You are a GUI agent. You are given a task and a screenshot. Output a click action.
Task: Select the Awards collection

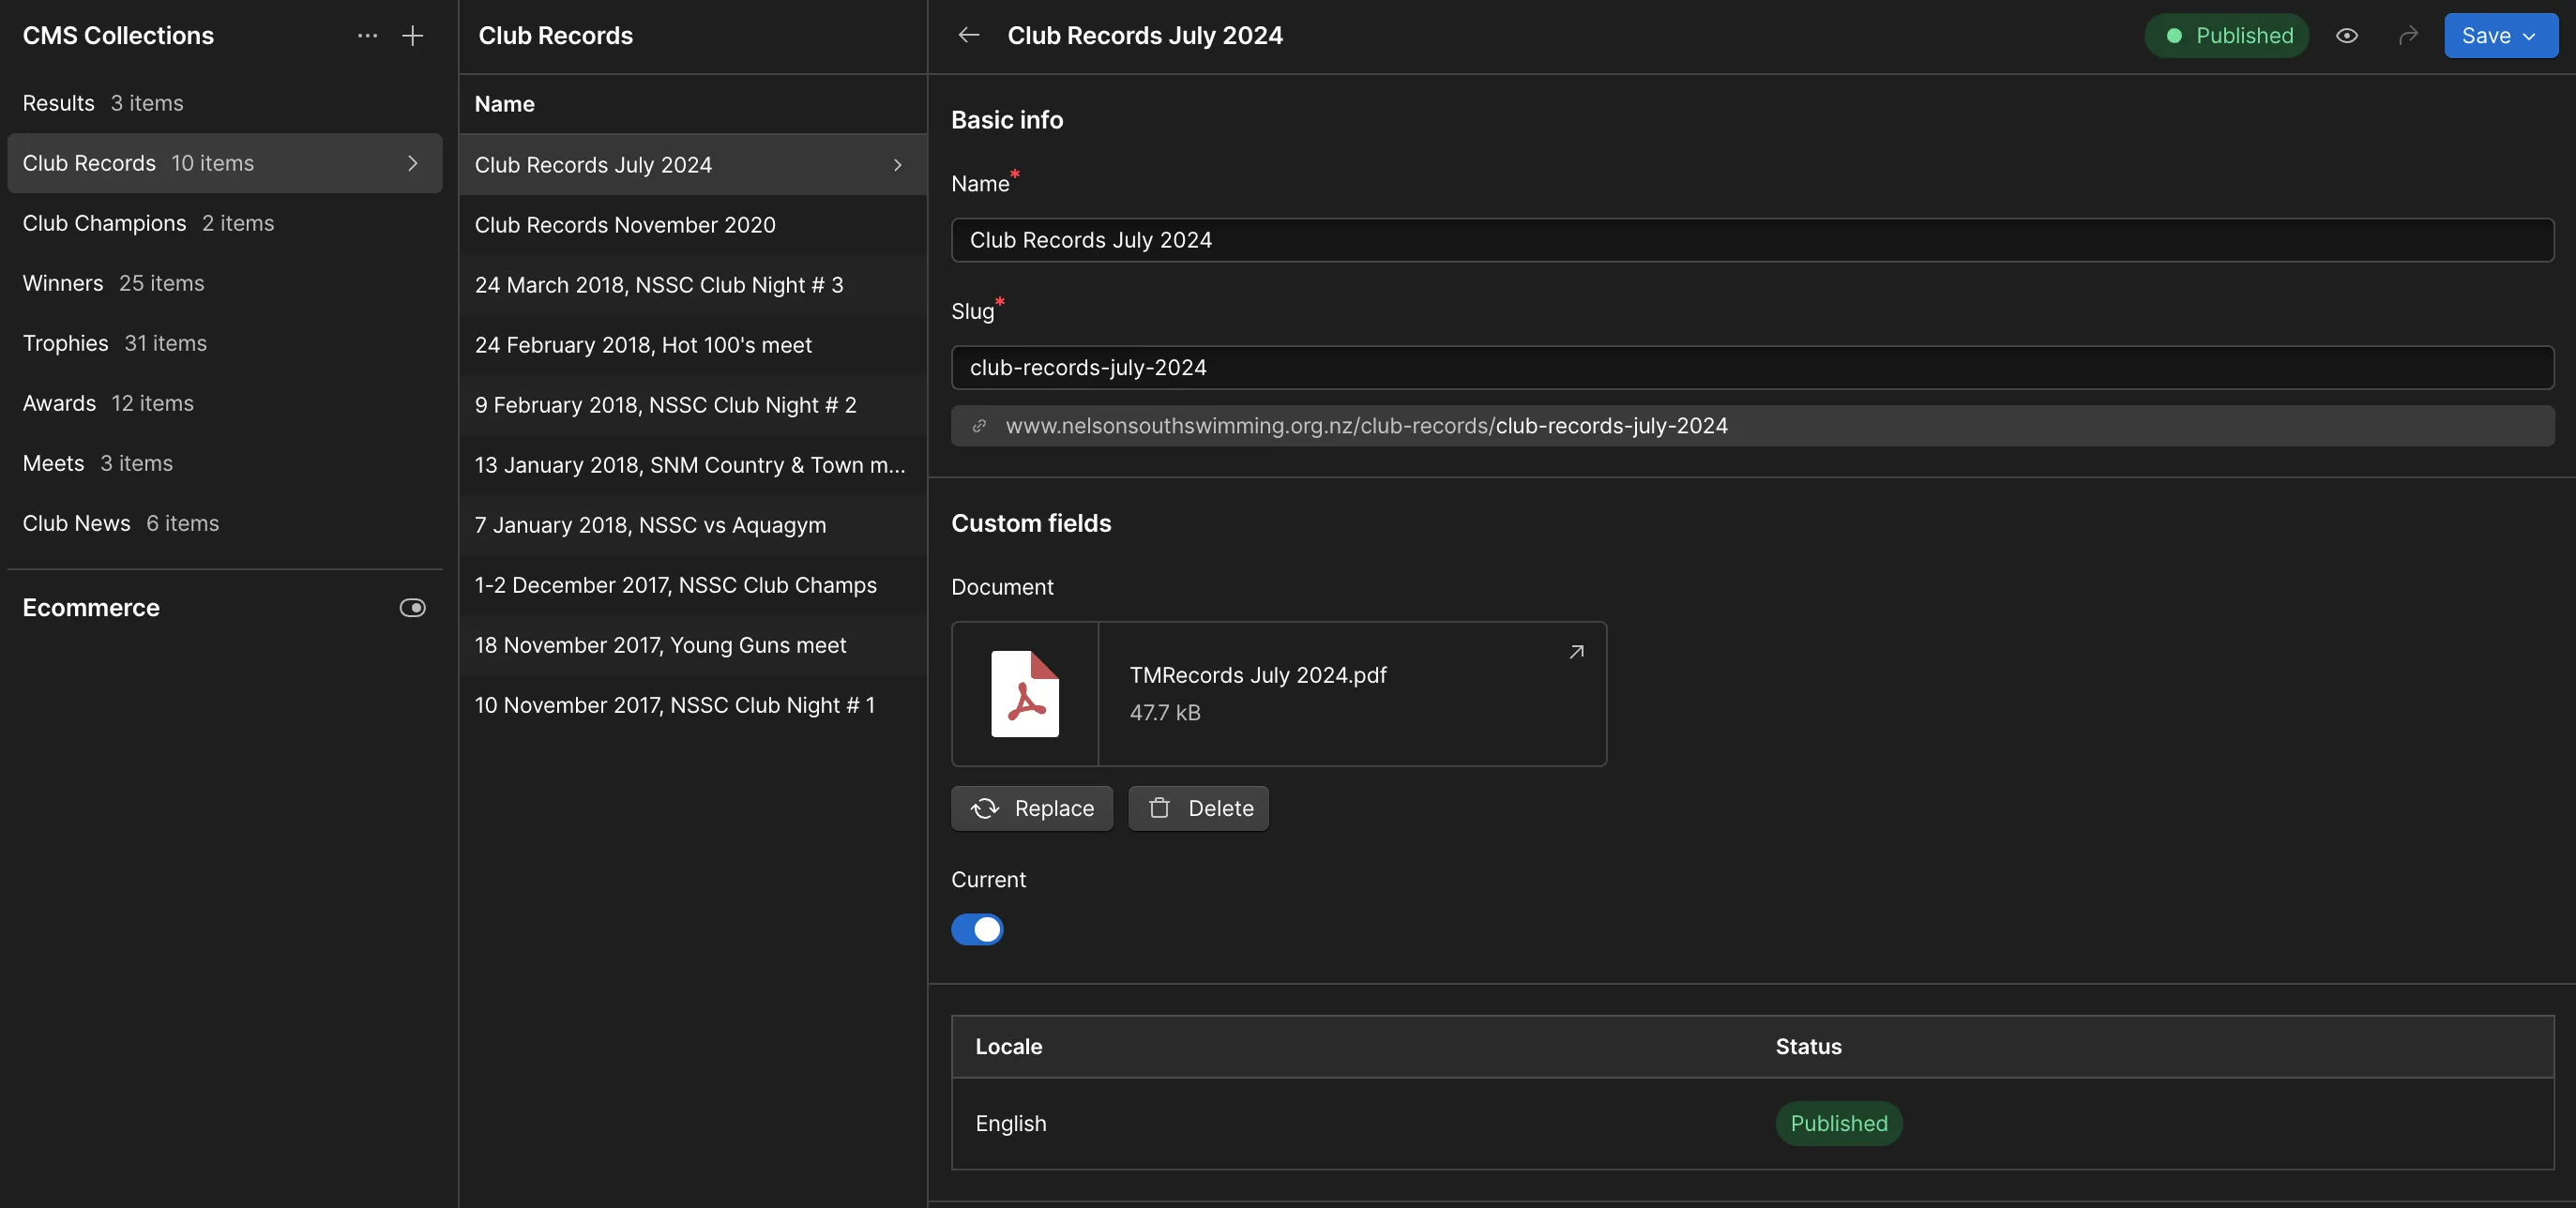[225, 403]
